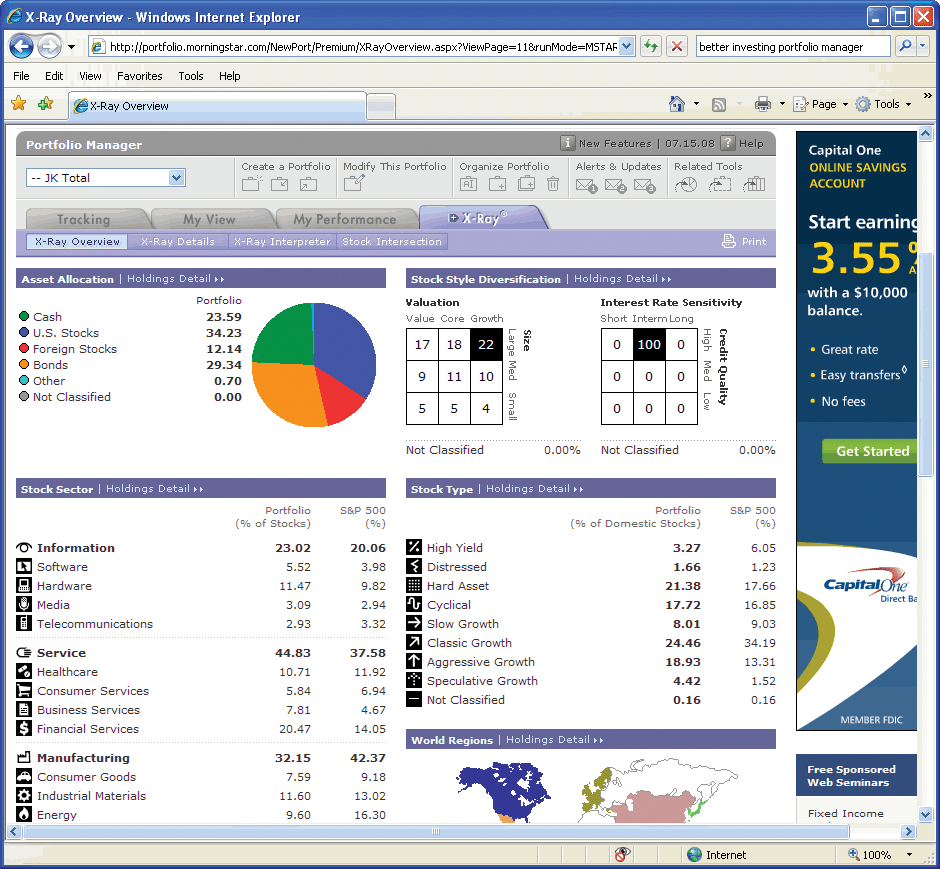Switch to the My Performance tab

(x=344, y=219)
